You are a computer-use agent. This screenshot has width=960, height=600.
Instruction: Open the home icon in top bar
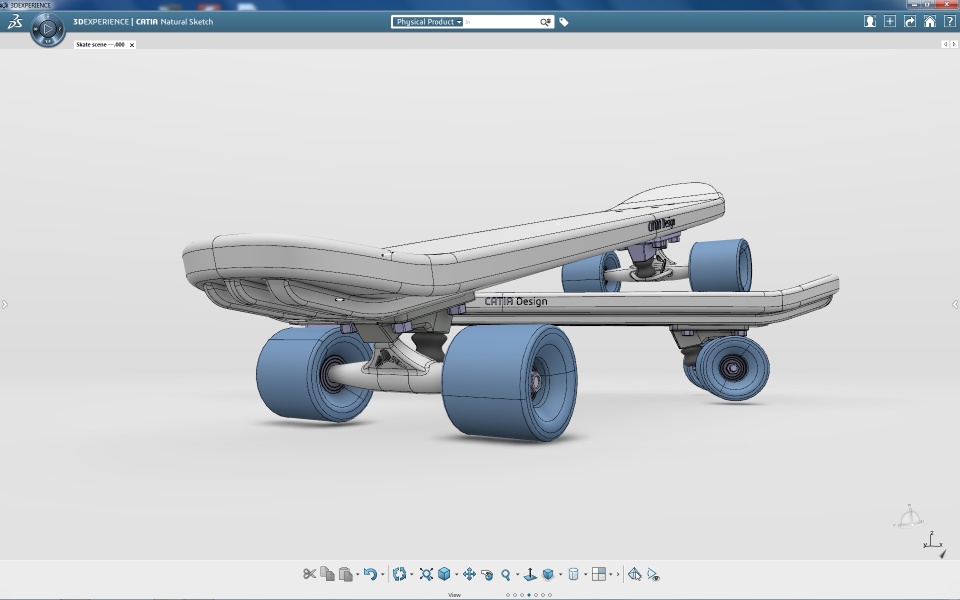pos(929,21)
